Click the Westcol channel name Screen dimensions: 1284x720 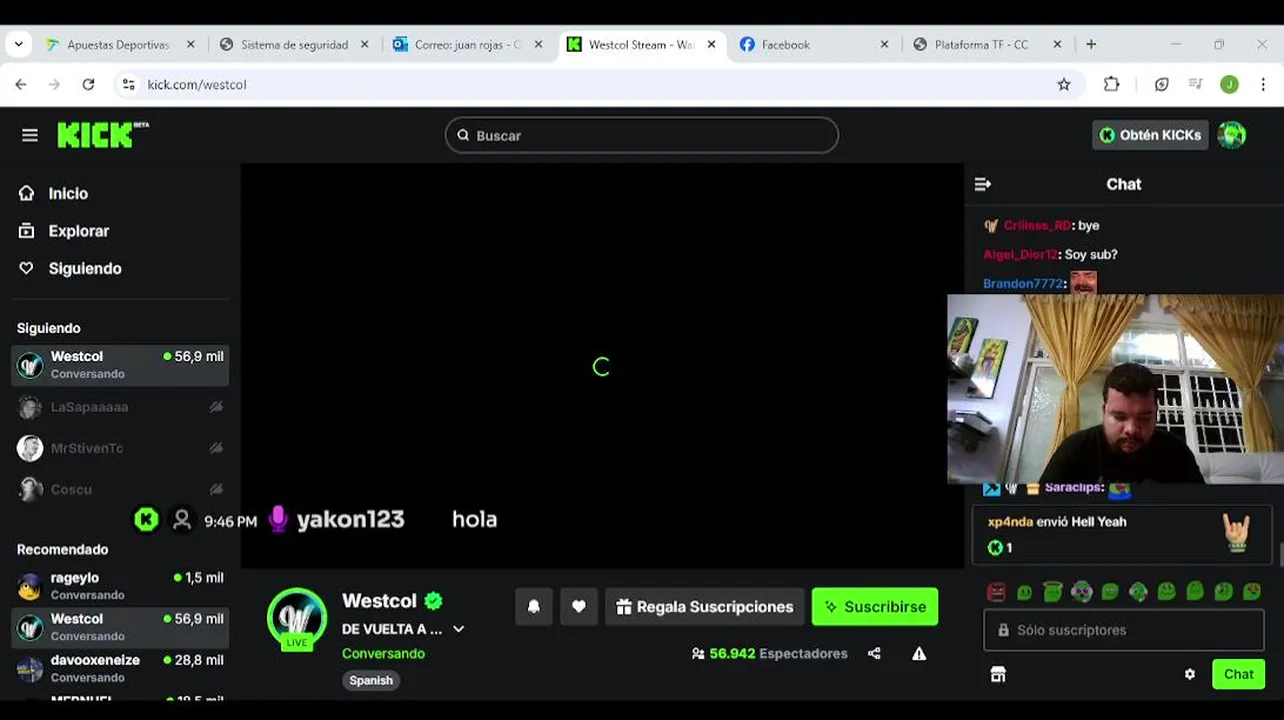[x=379, y=601]
